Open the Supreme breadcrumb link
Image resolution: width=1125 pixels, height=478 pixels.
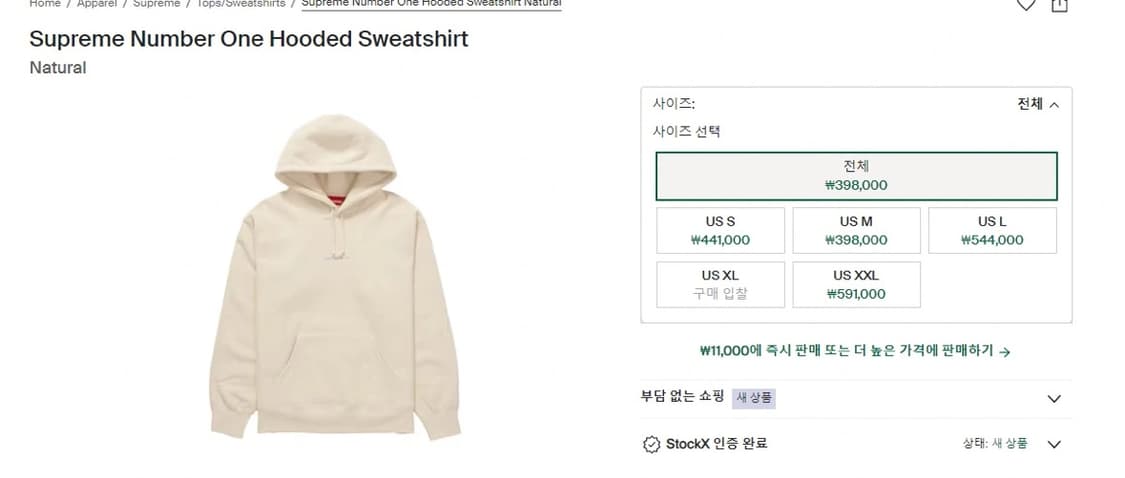point(157,4)
